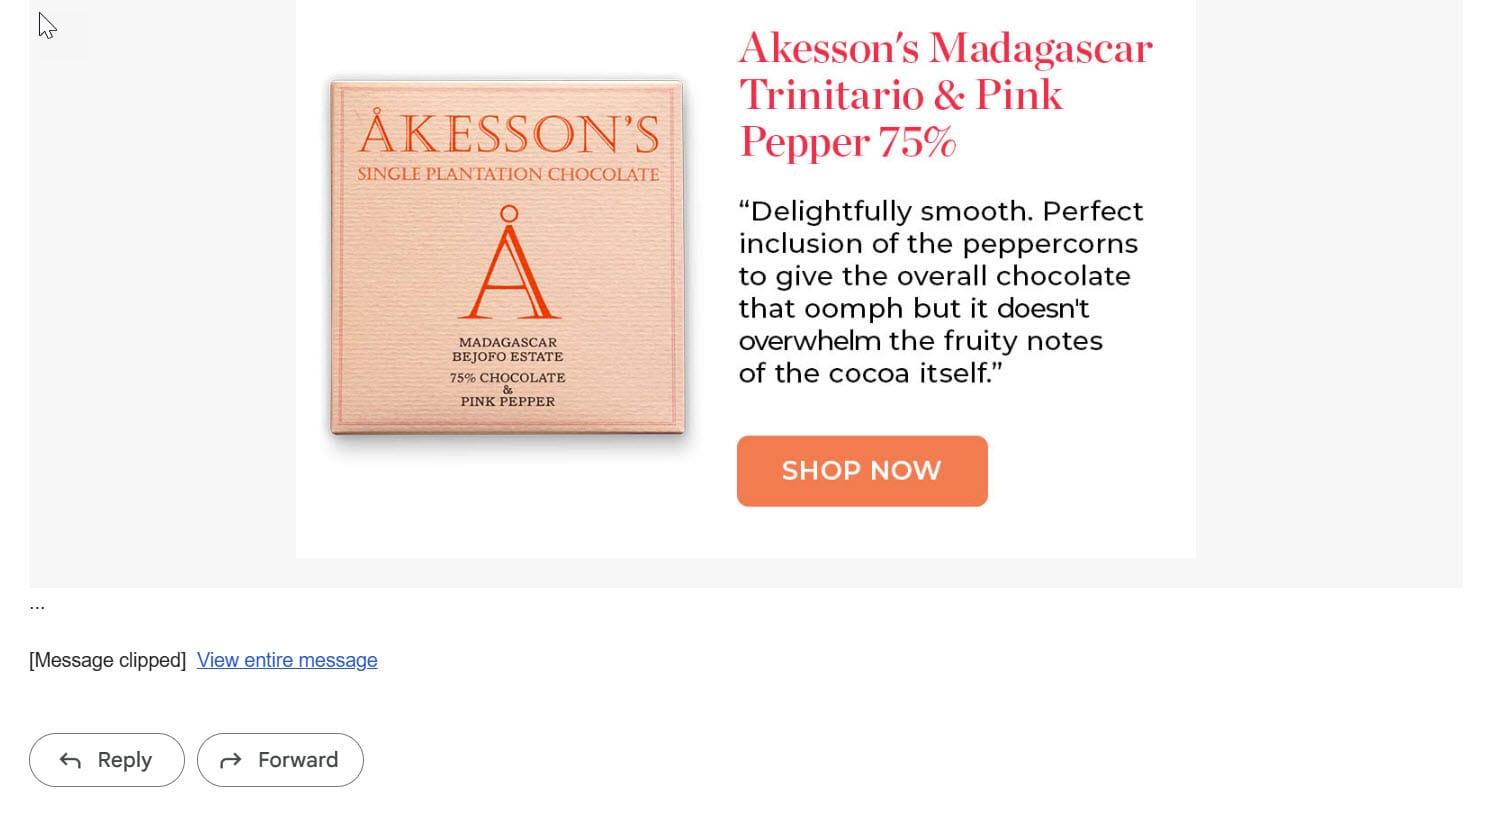Reply to this email

pos(107,760)
